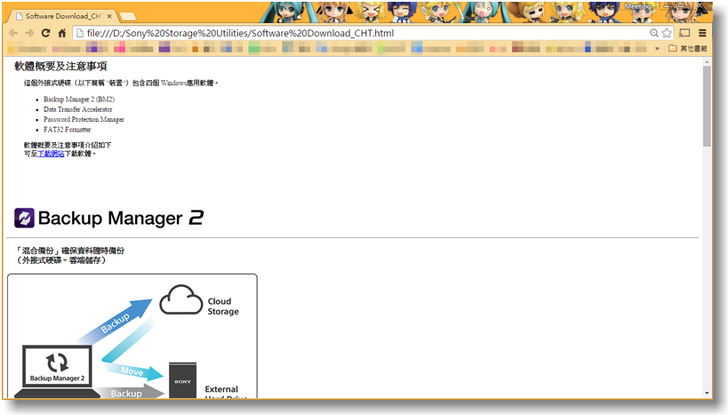Select the Software Download_CHT tab

63,16
